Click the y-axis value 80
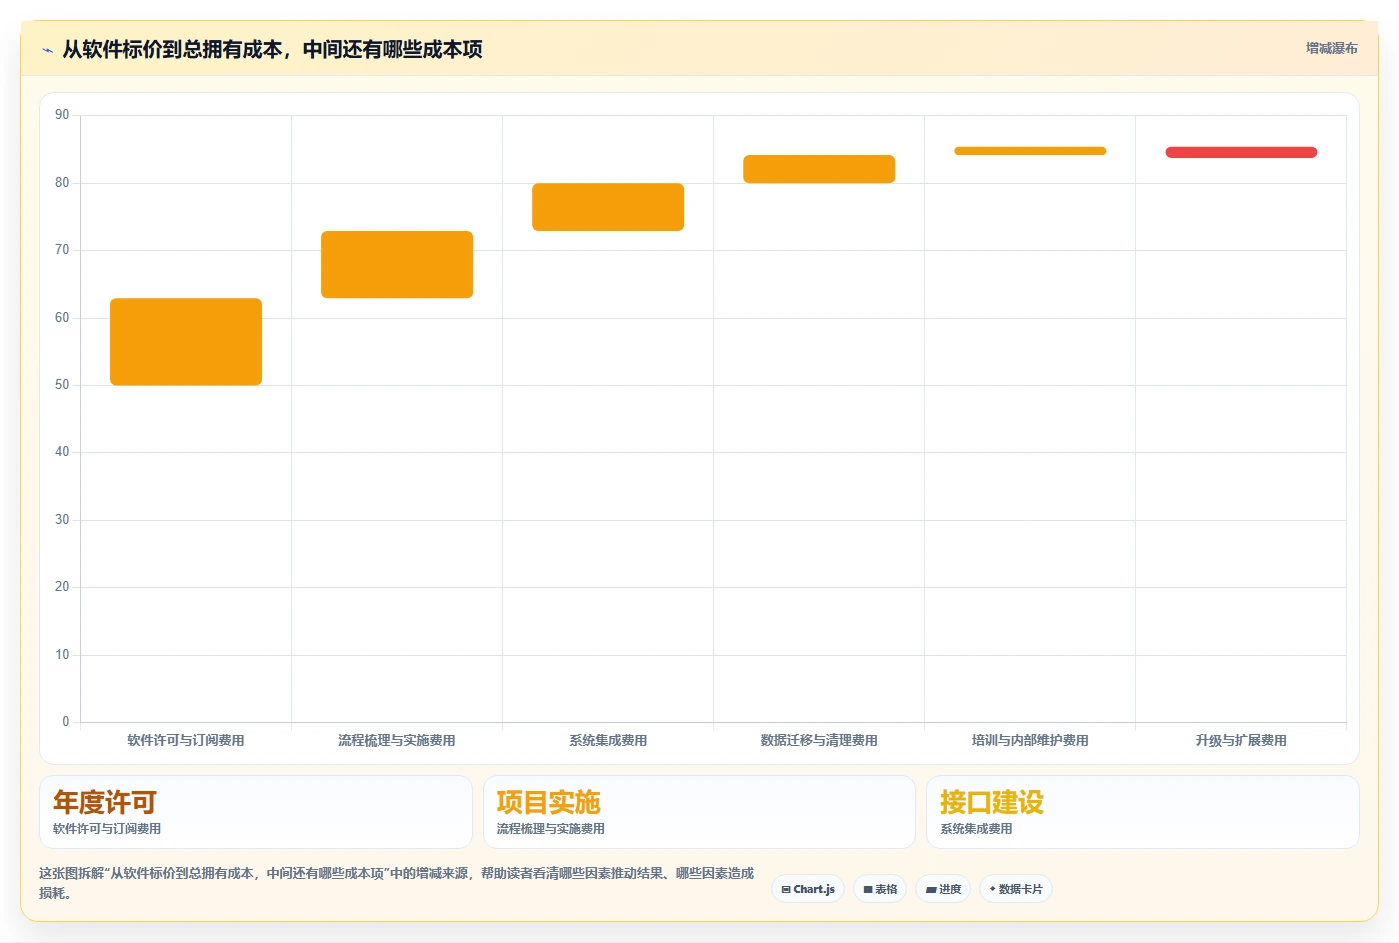The height and width of the screenshot is (943, 1399). pyautogui.click(x=62, y=183)
